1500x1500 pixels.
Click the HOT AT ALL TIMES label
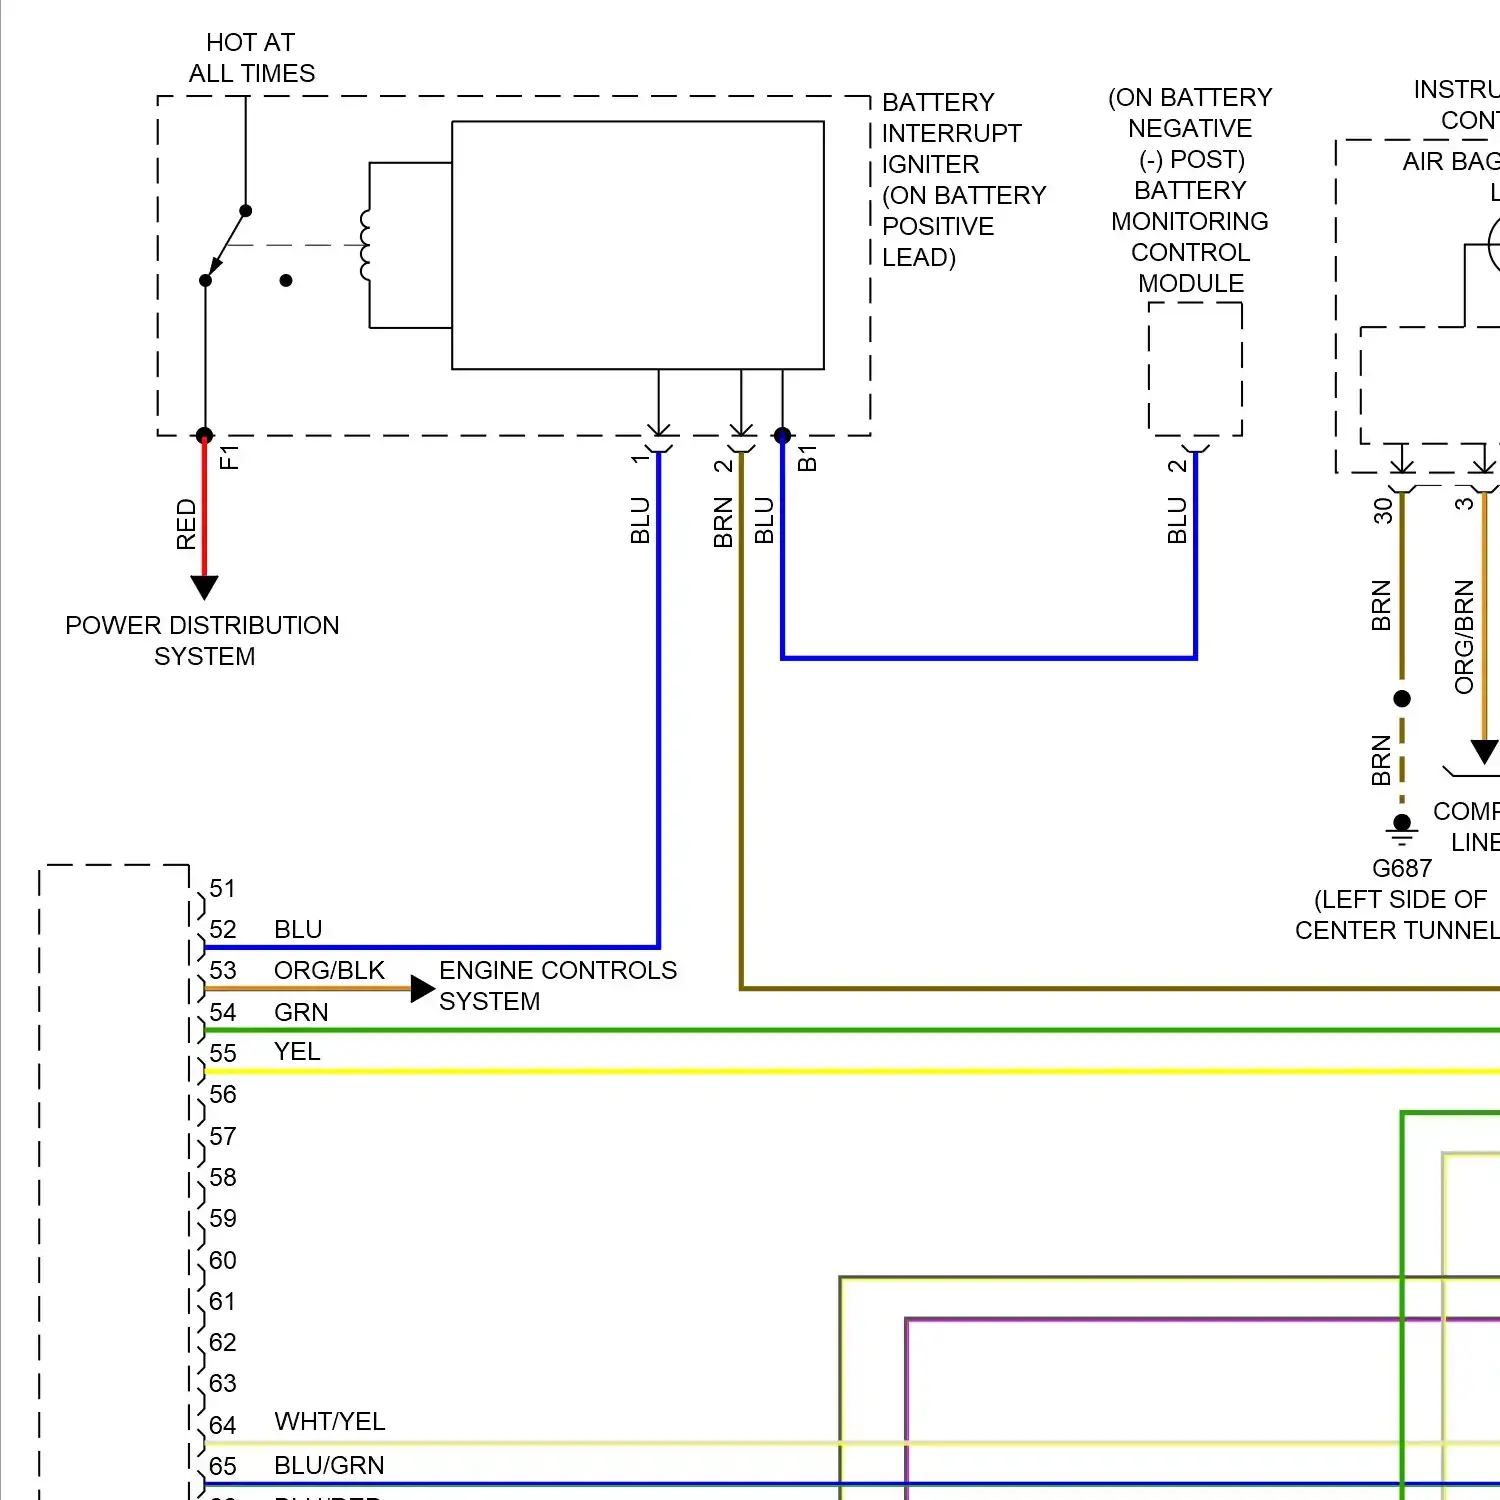pos(251,58)
